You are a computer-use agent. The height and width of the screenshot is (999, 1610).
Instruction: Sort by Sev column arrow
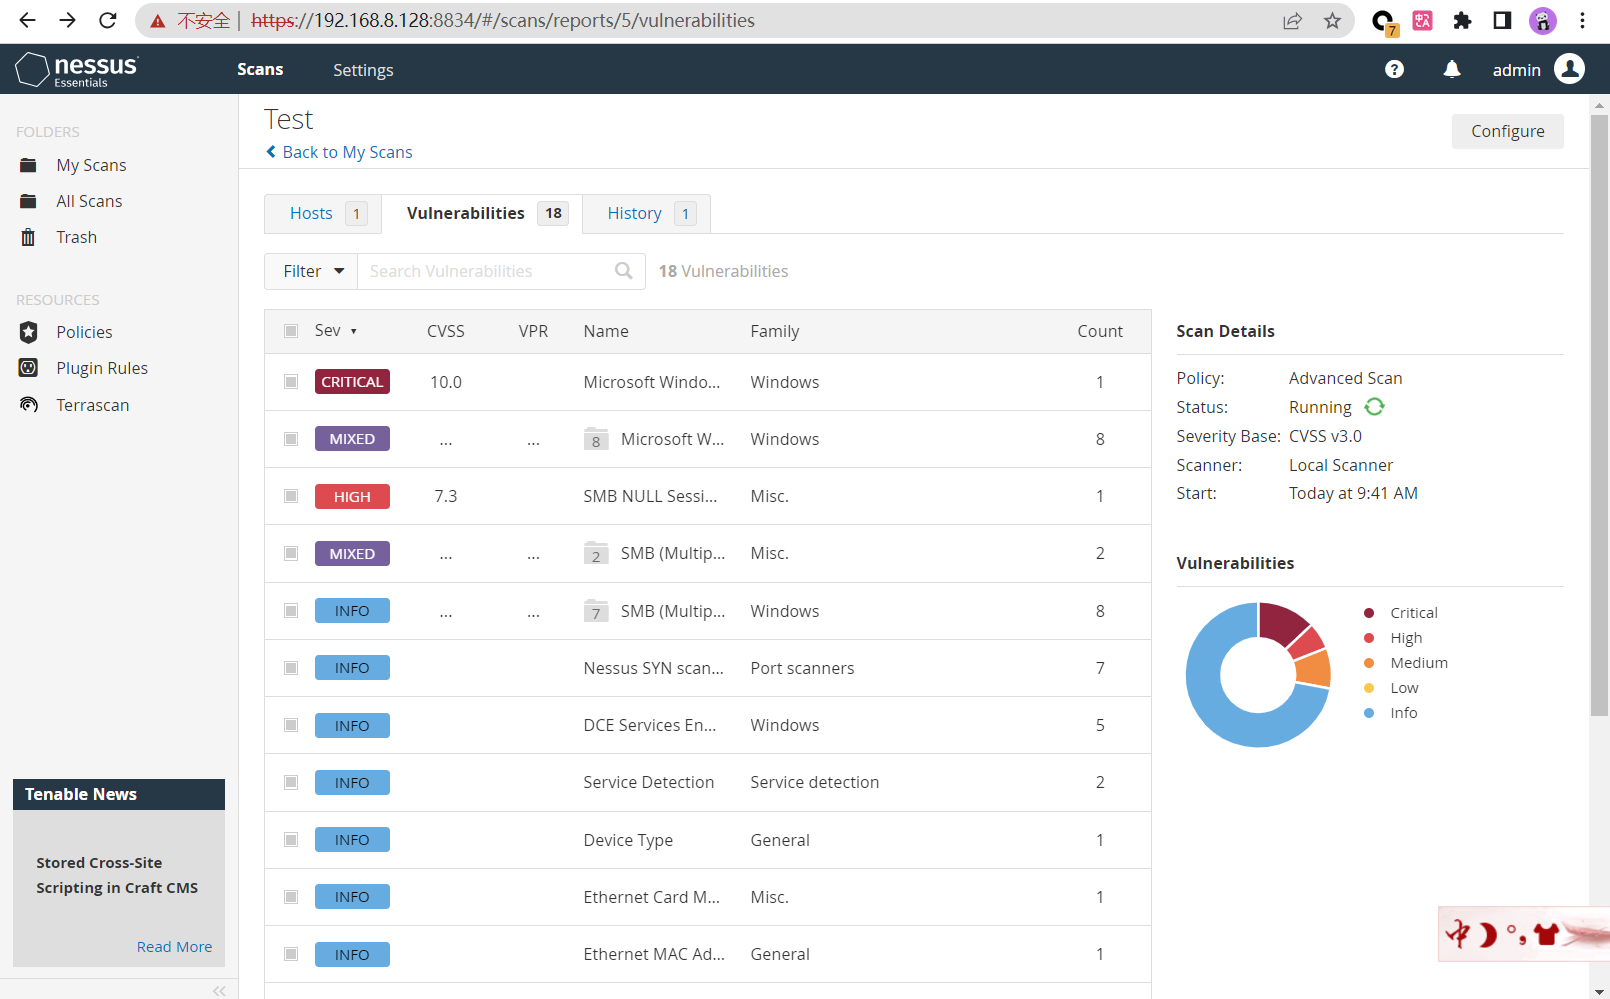coord(353,332)
